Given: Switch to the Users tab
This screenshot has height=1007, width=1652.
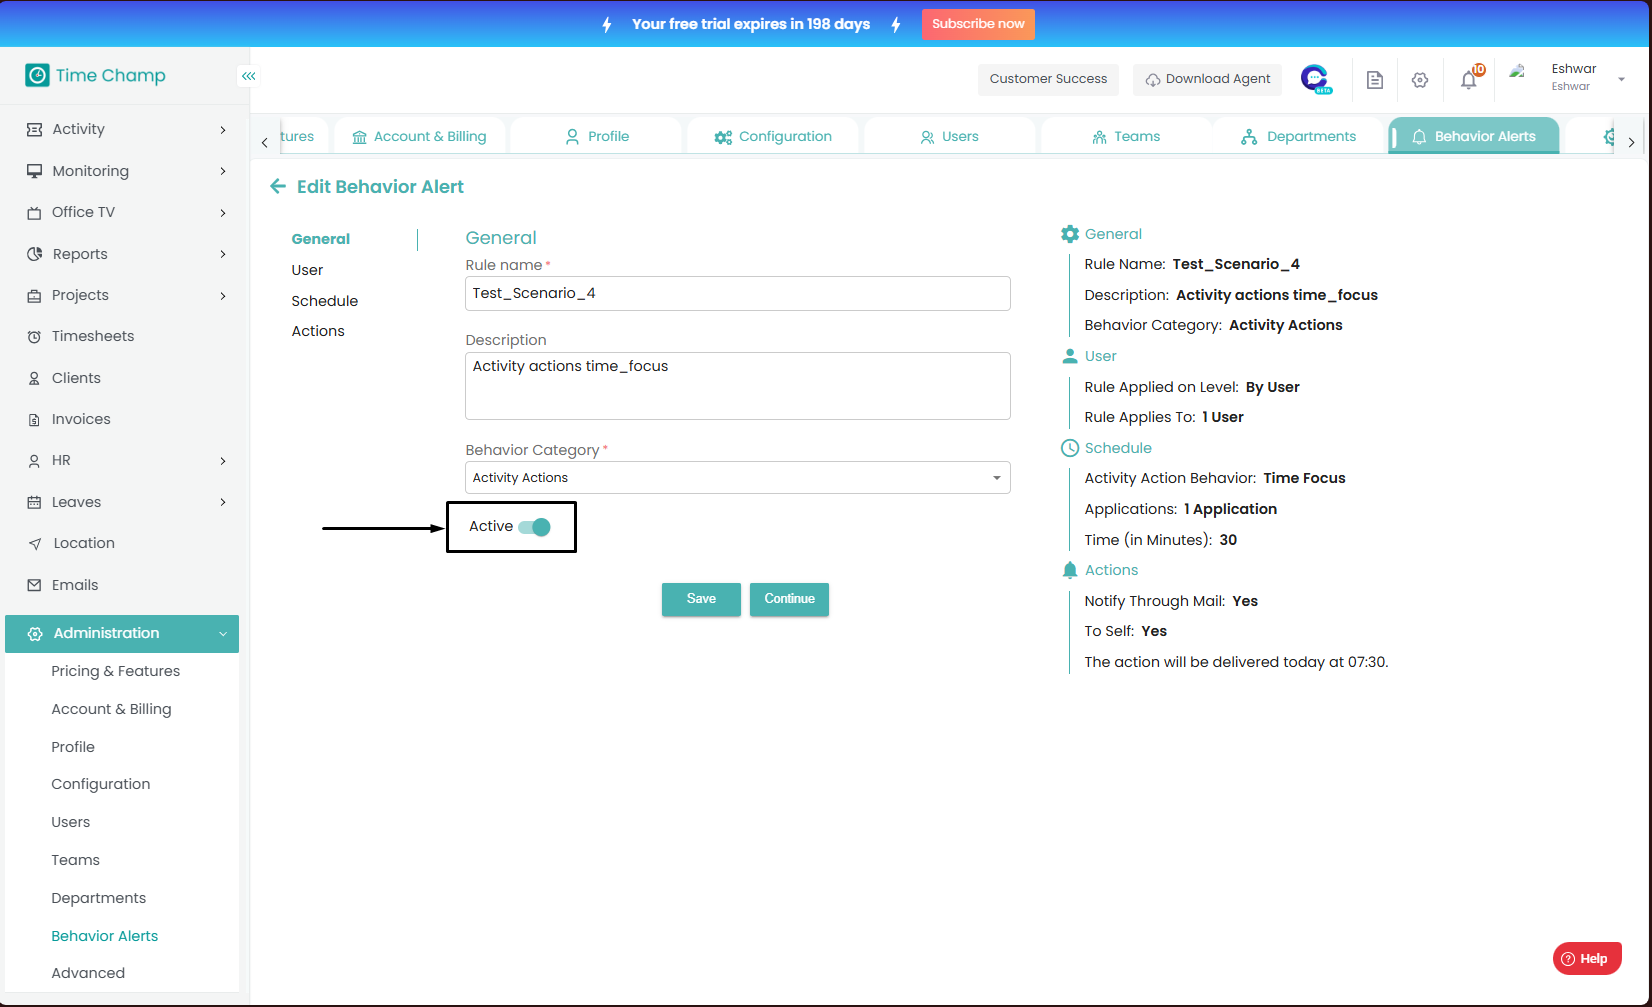Looking at the screenshot, I should coord(950,137).
